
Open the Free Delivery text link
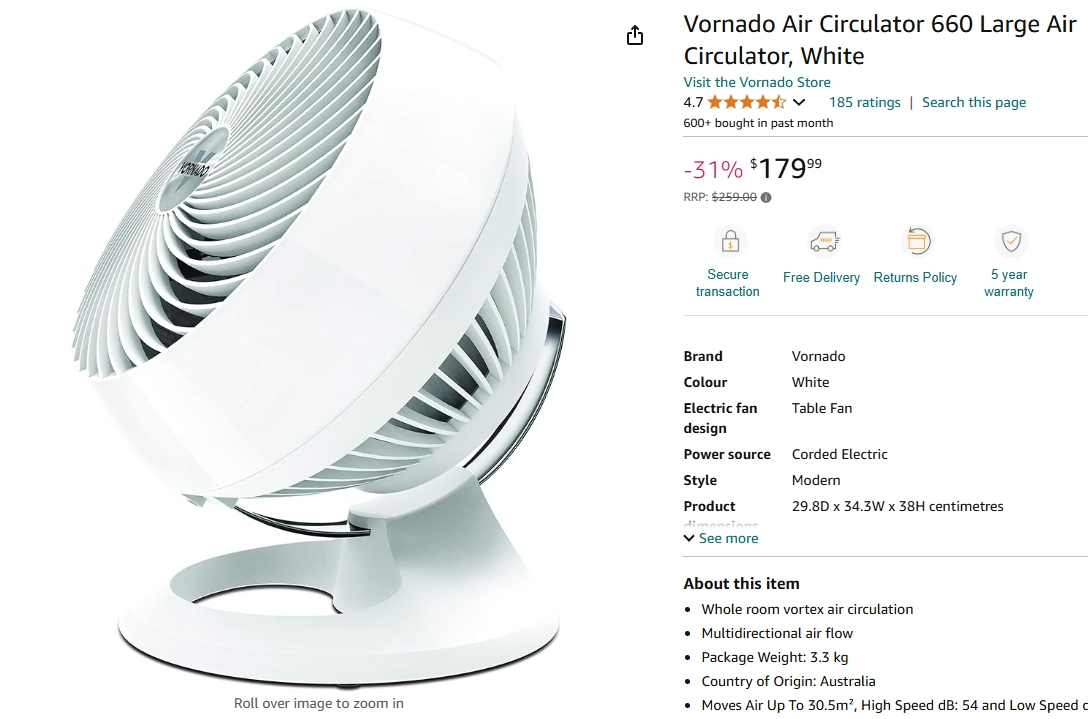click(822, 278)
